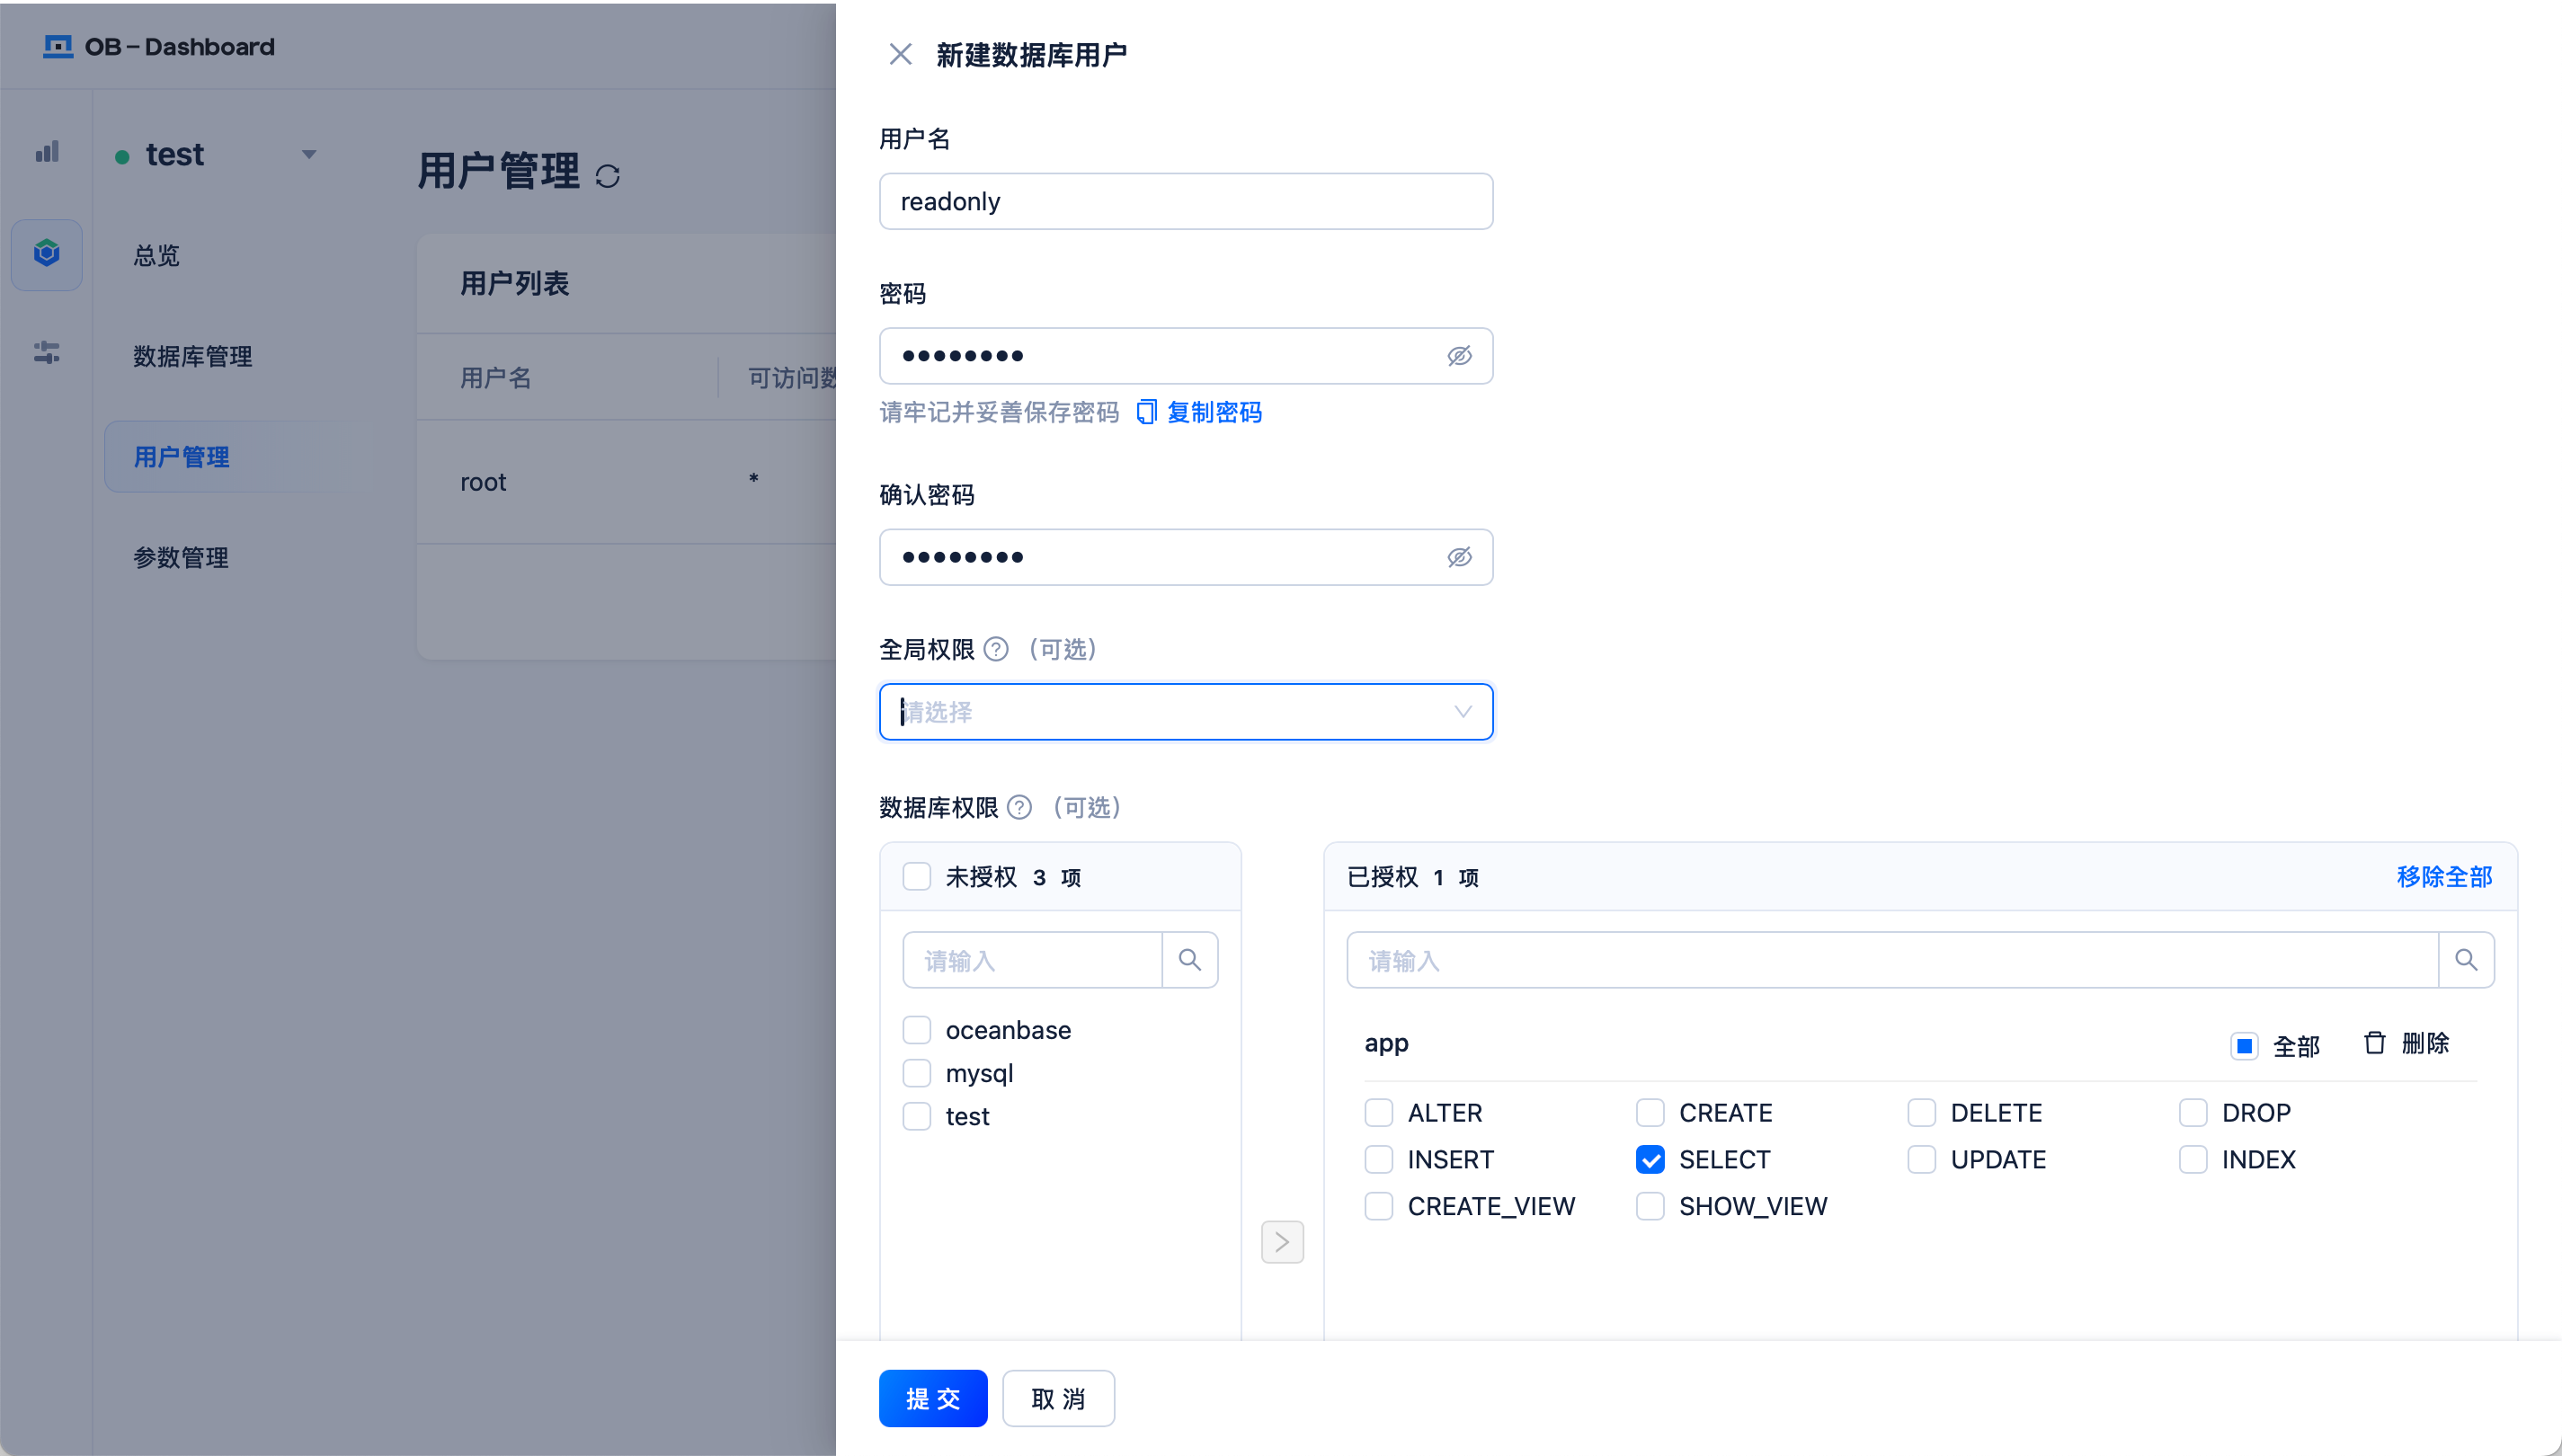The image size is (2562, 1456).
Task: Reveal the confirm password field contents
Action: tap(1459, 557)
